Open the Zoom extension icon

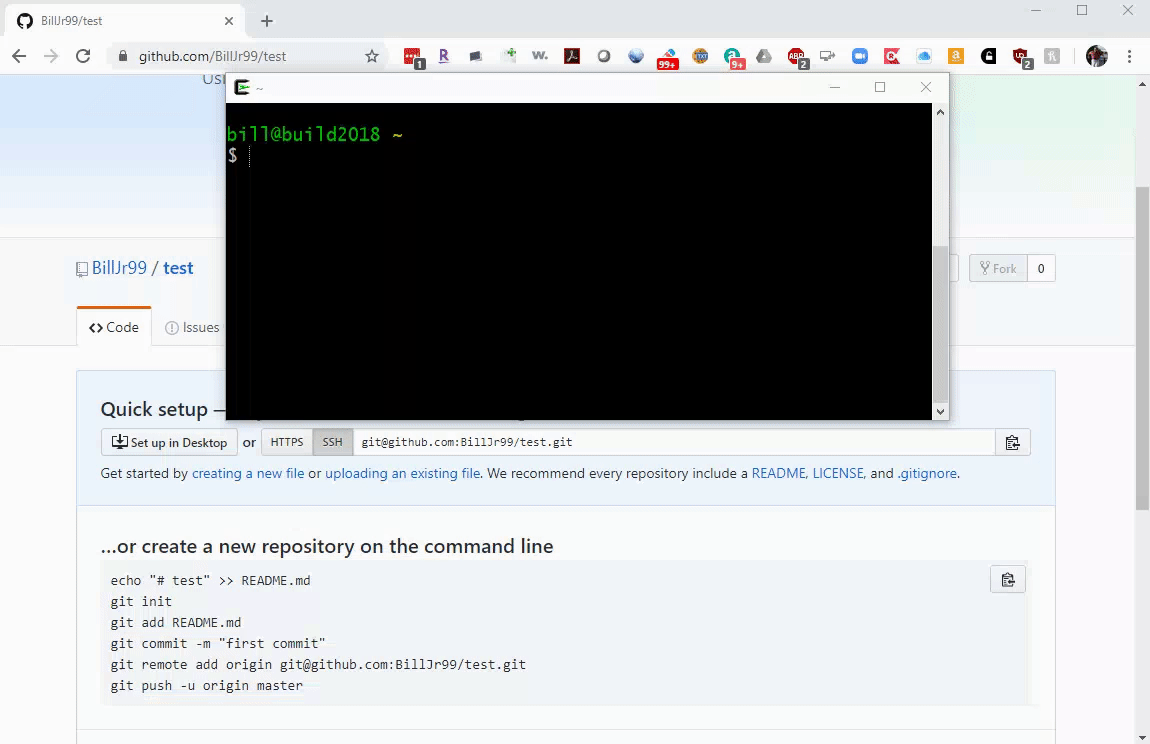click(860, 56)
